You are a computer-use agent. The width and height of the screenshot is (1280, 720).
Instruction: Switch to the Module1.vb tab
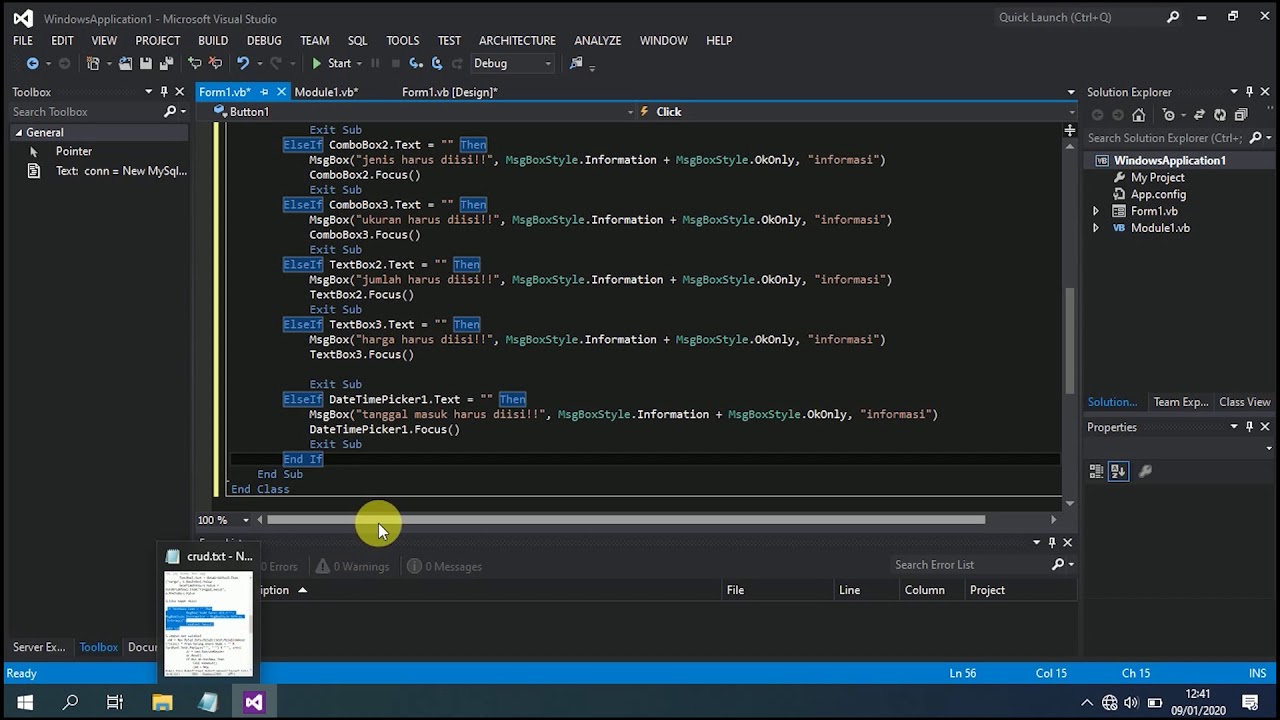[x=326, y=92]
